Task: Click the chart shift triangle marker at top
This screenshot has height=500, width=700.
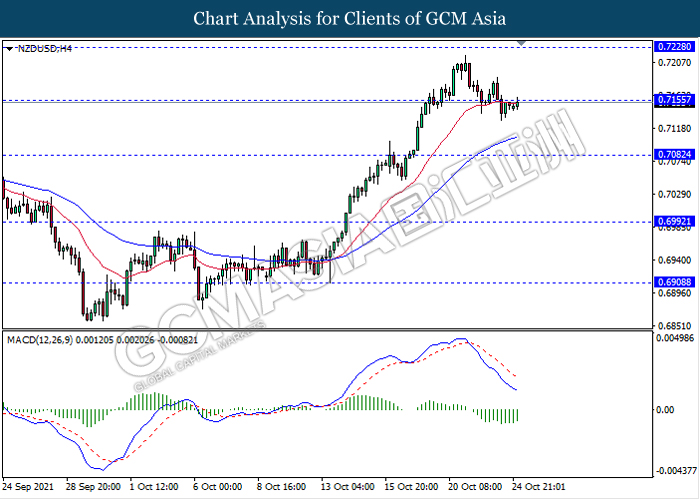Action: (521, 43)
